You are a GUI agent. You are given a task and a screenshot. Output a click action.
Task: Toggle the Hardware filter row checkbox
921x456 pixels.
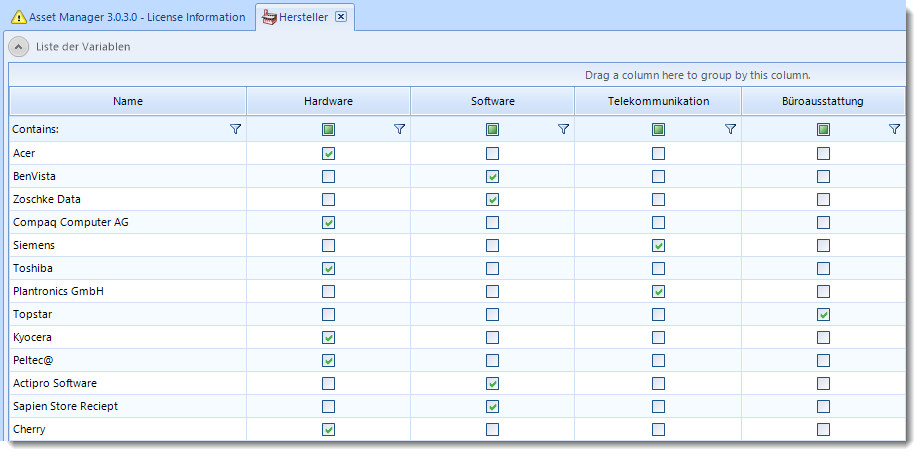point(328,129)
